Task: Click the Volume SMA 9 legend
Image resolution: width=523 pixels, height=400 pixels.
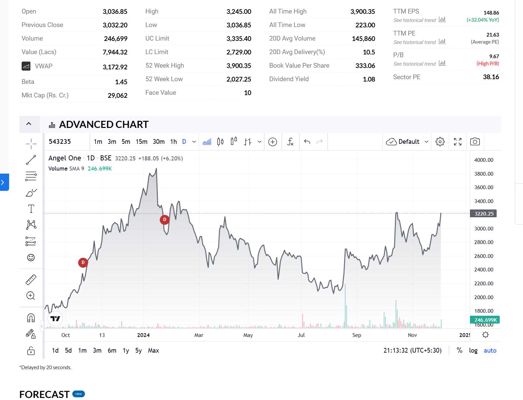Action: pyautogui.click(x=80, y=169)
